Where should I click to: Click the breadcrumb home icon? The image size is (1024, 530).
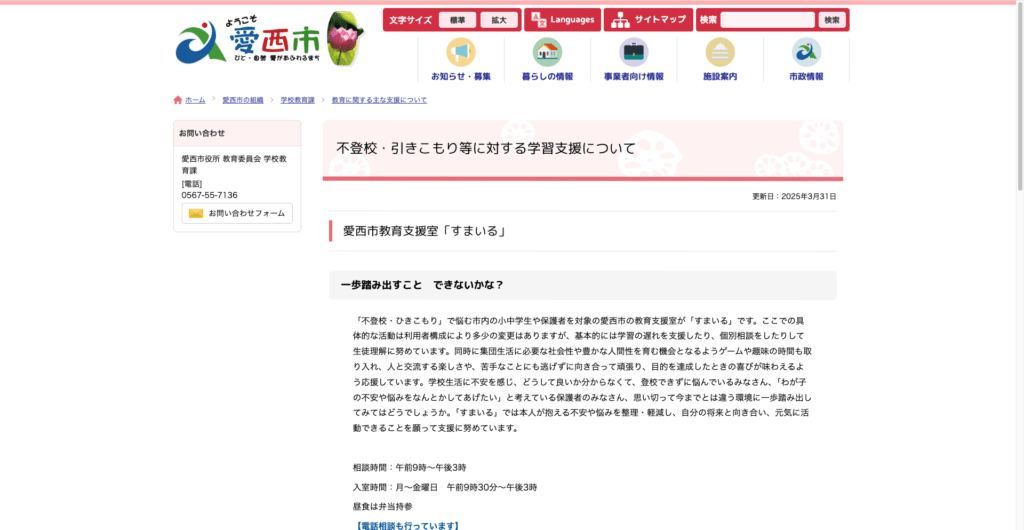178,100
